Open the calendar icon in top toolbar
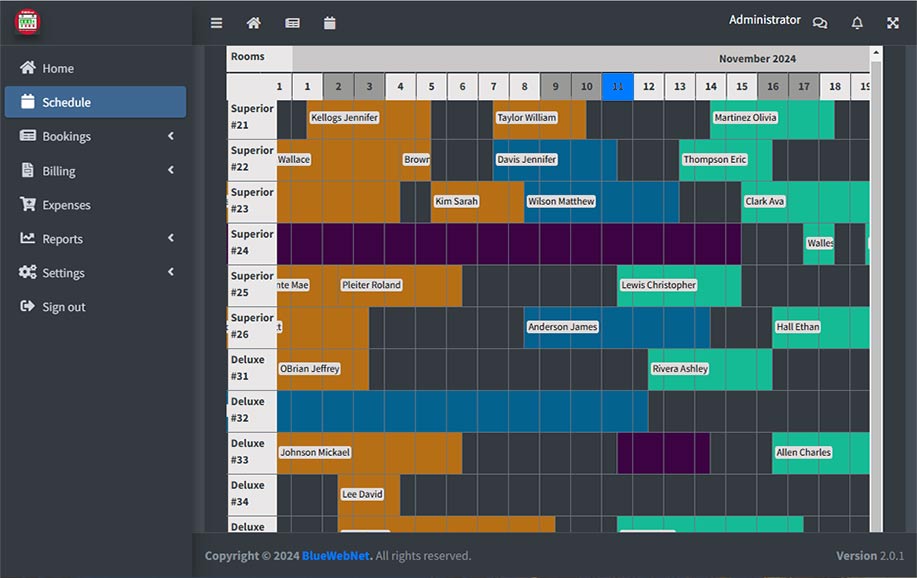 coord(330,23)
